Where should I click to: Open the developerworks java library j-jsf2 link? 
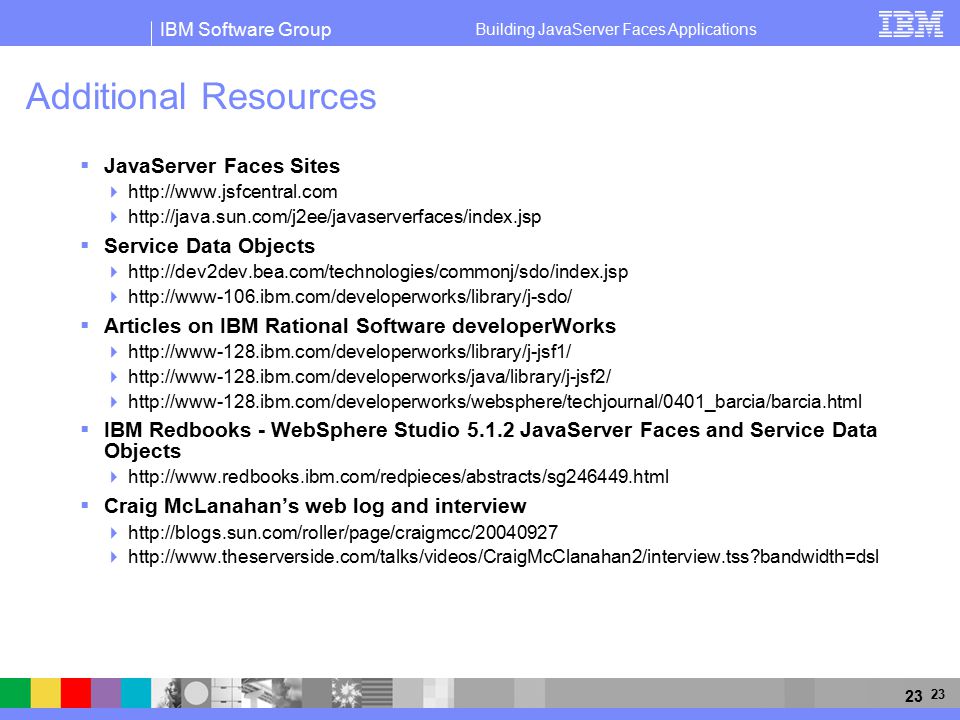[369, 377]
